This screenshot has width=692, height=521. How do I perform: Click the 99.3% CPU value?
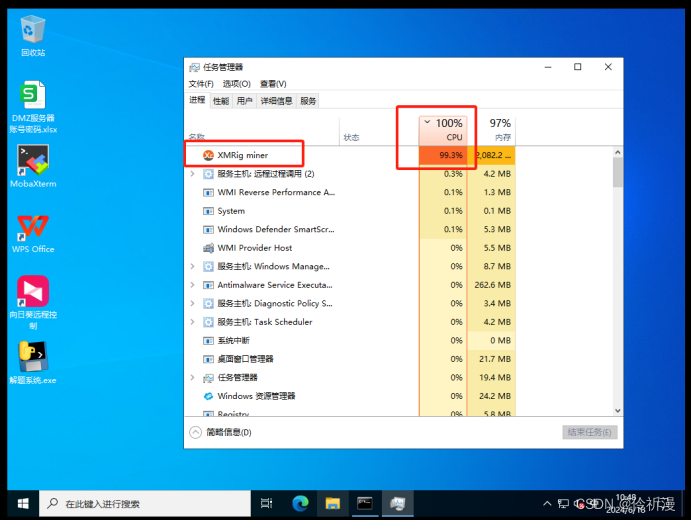[x=451, y=155]
